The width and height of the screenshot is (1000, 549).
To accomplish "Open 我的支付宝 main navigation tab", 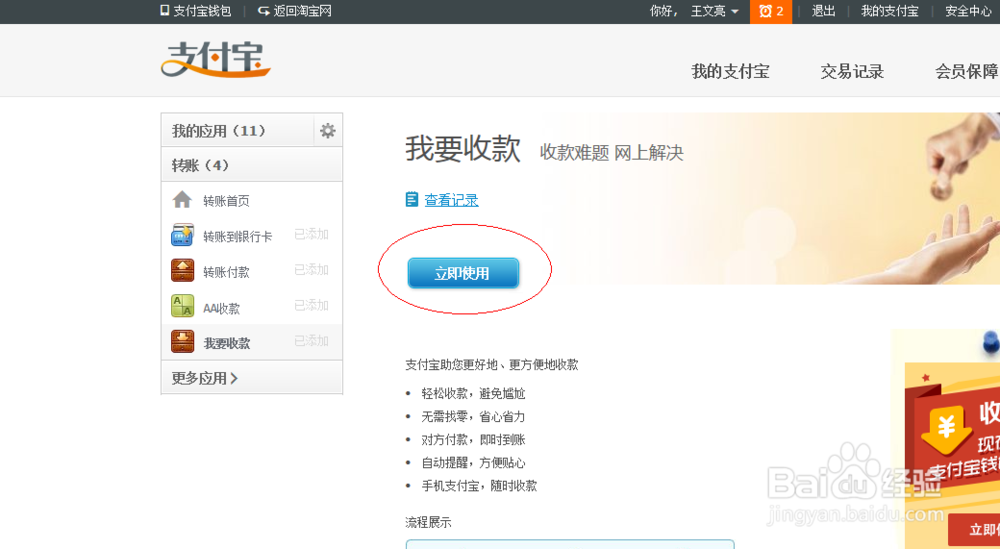I will coord(730,71).
